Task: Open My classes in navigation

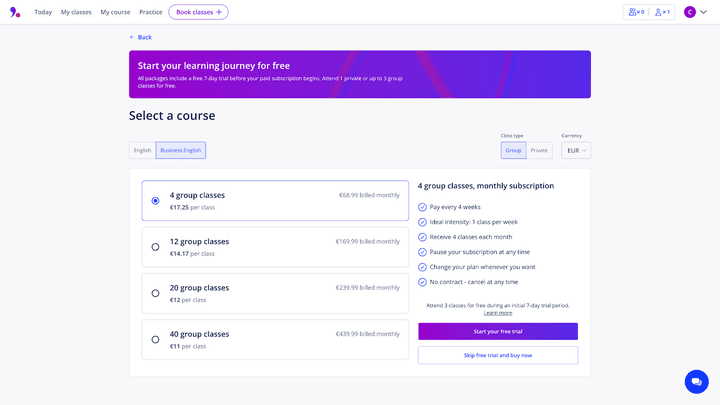Action: [76, 12]
